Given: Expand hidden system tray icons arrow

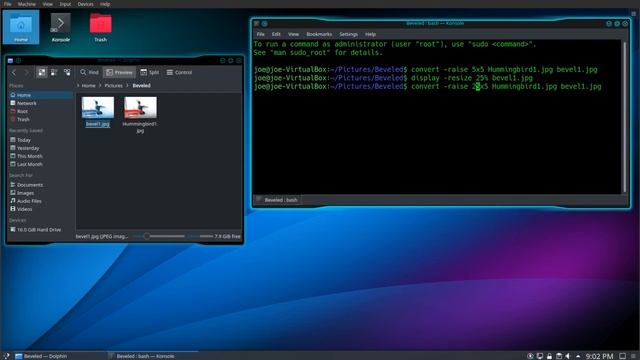Looking at the screenshot, I should pos(578,356).
